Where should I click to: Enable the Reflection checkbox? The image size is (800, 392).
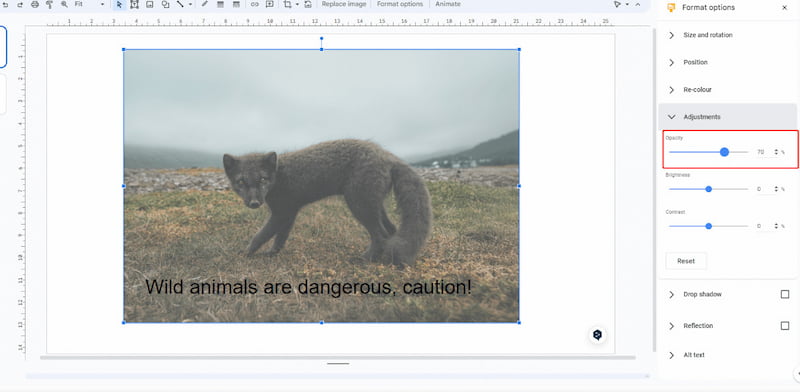pyautogui.click(x=785, y=326)
